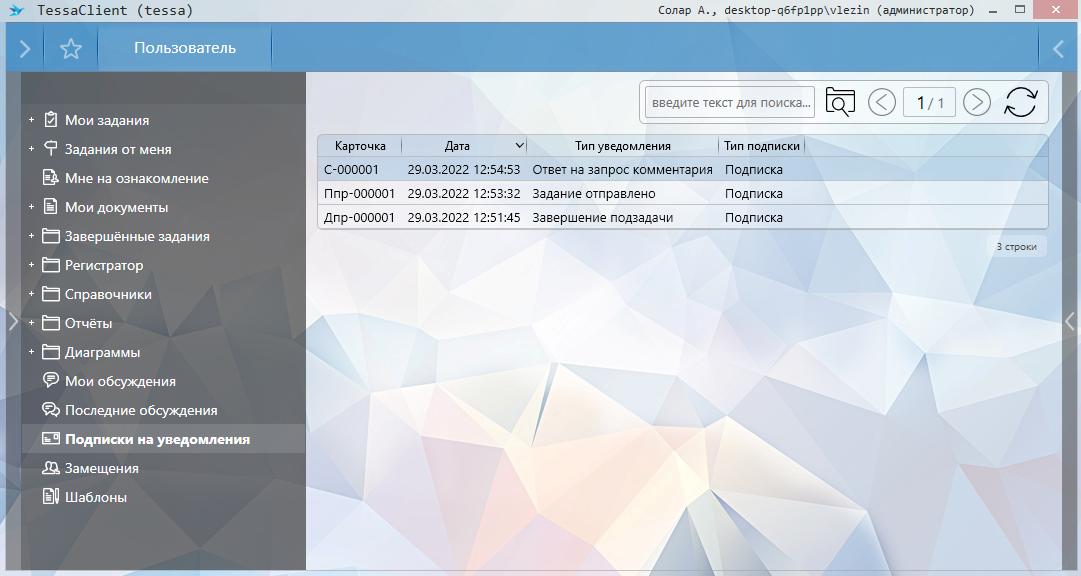Screen dimensions: 1081x576
Task: Select Подписки на уведомления in sidebar
Action: pyautogui.click(x=157, y=439)
